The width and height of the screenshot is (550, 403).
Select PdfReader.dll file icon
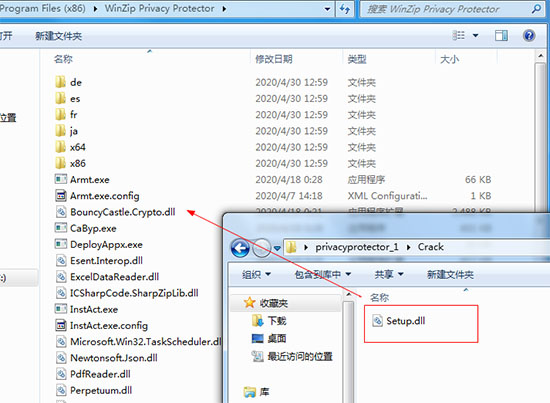point(61,374)
